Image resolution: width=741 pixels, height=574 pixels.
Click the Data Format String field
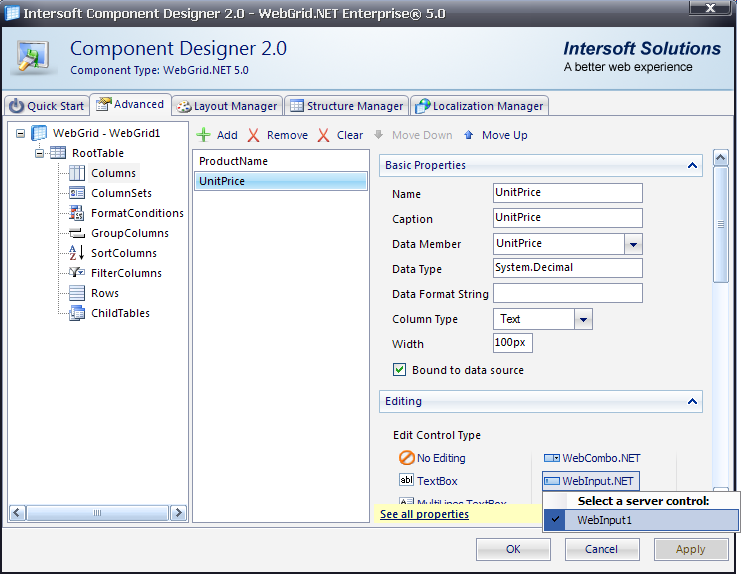(x=567, y=294)
